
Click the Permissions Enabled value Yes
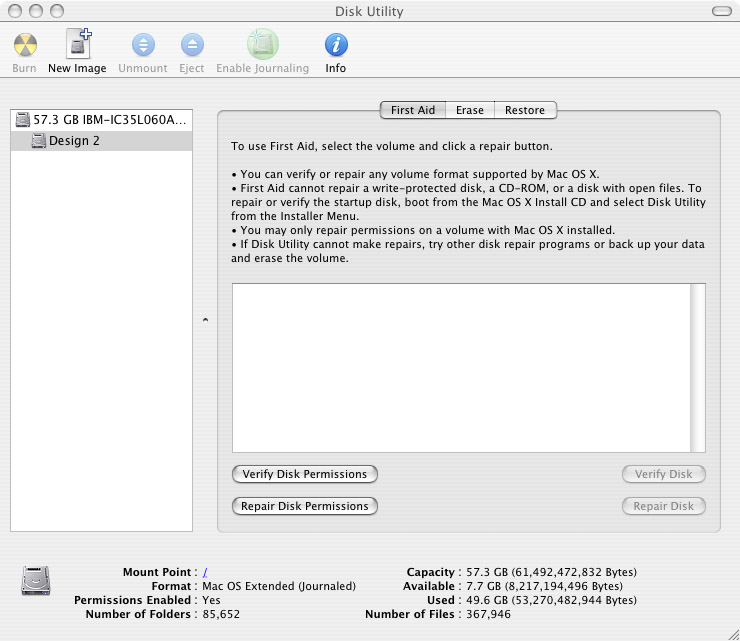(x=211, y=600)
